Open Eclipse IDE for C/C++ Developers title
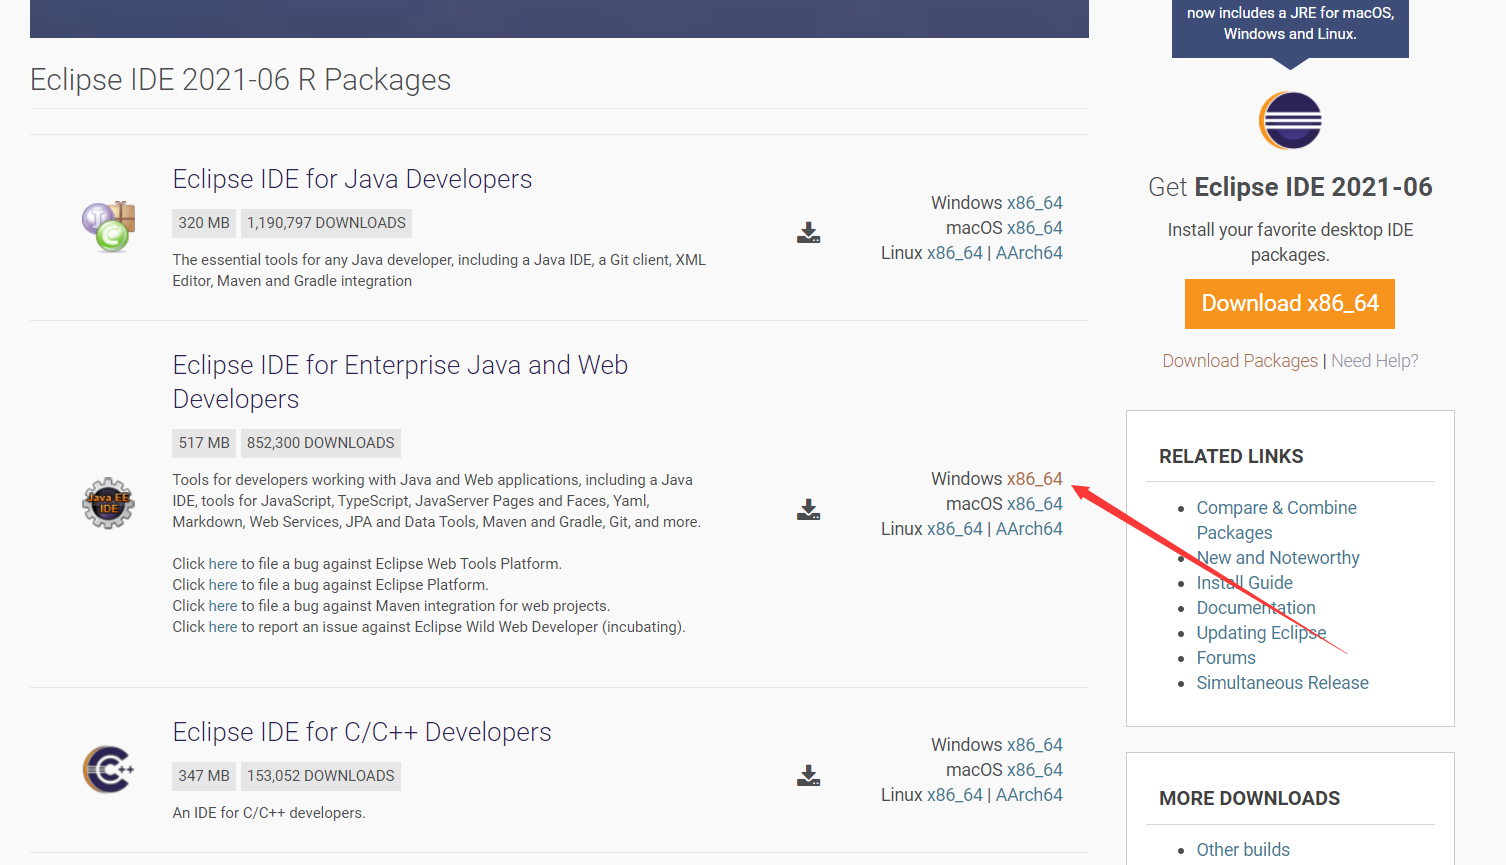The width and height of the screenshot is (1506, 865). [x=362, y=732]
